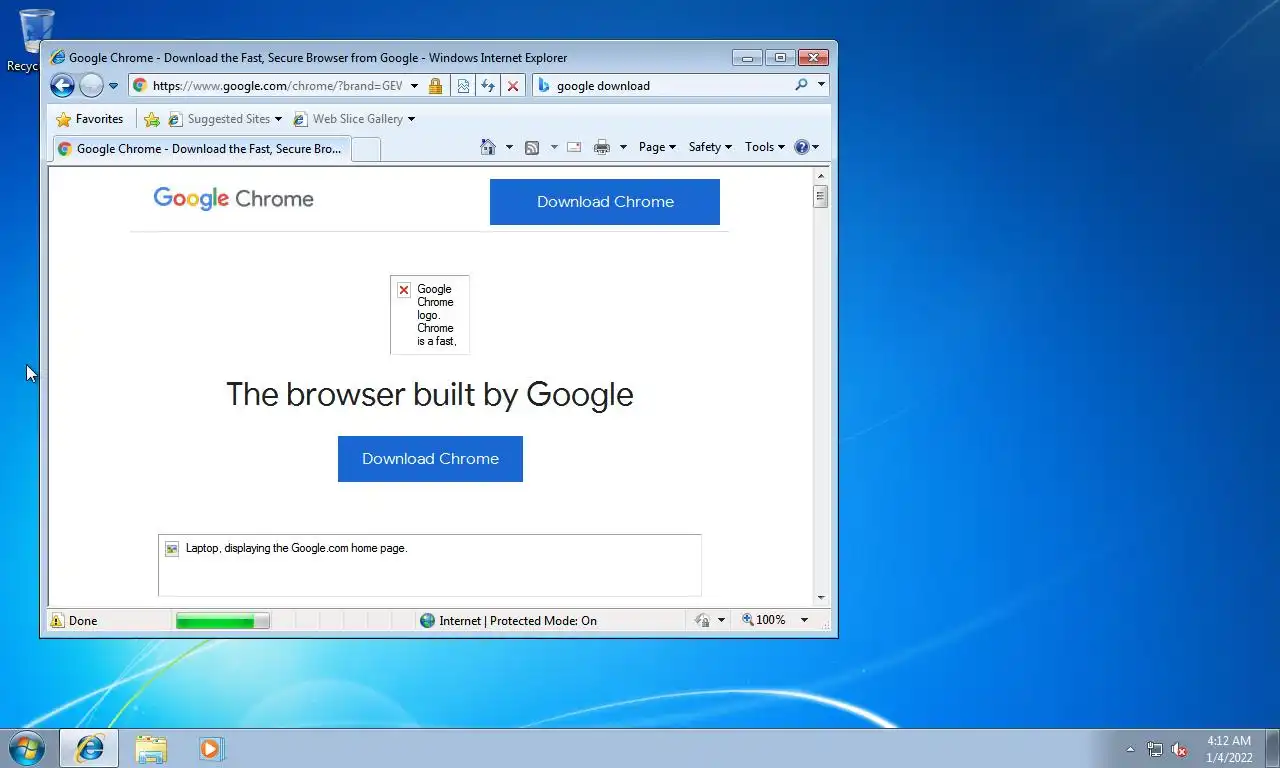Expand the zoom level dropdown arrow
Screen dimensions: 1280x768
click(x=804, y=620)
